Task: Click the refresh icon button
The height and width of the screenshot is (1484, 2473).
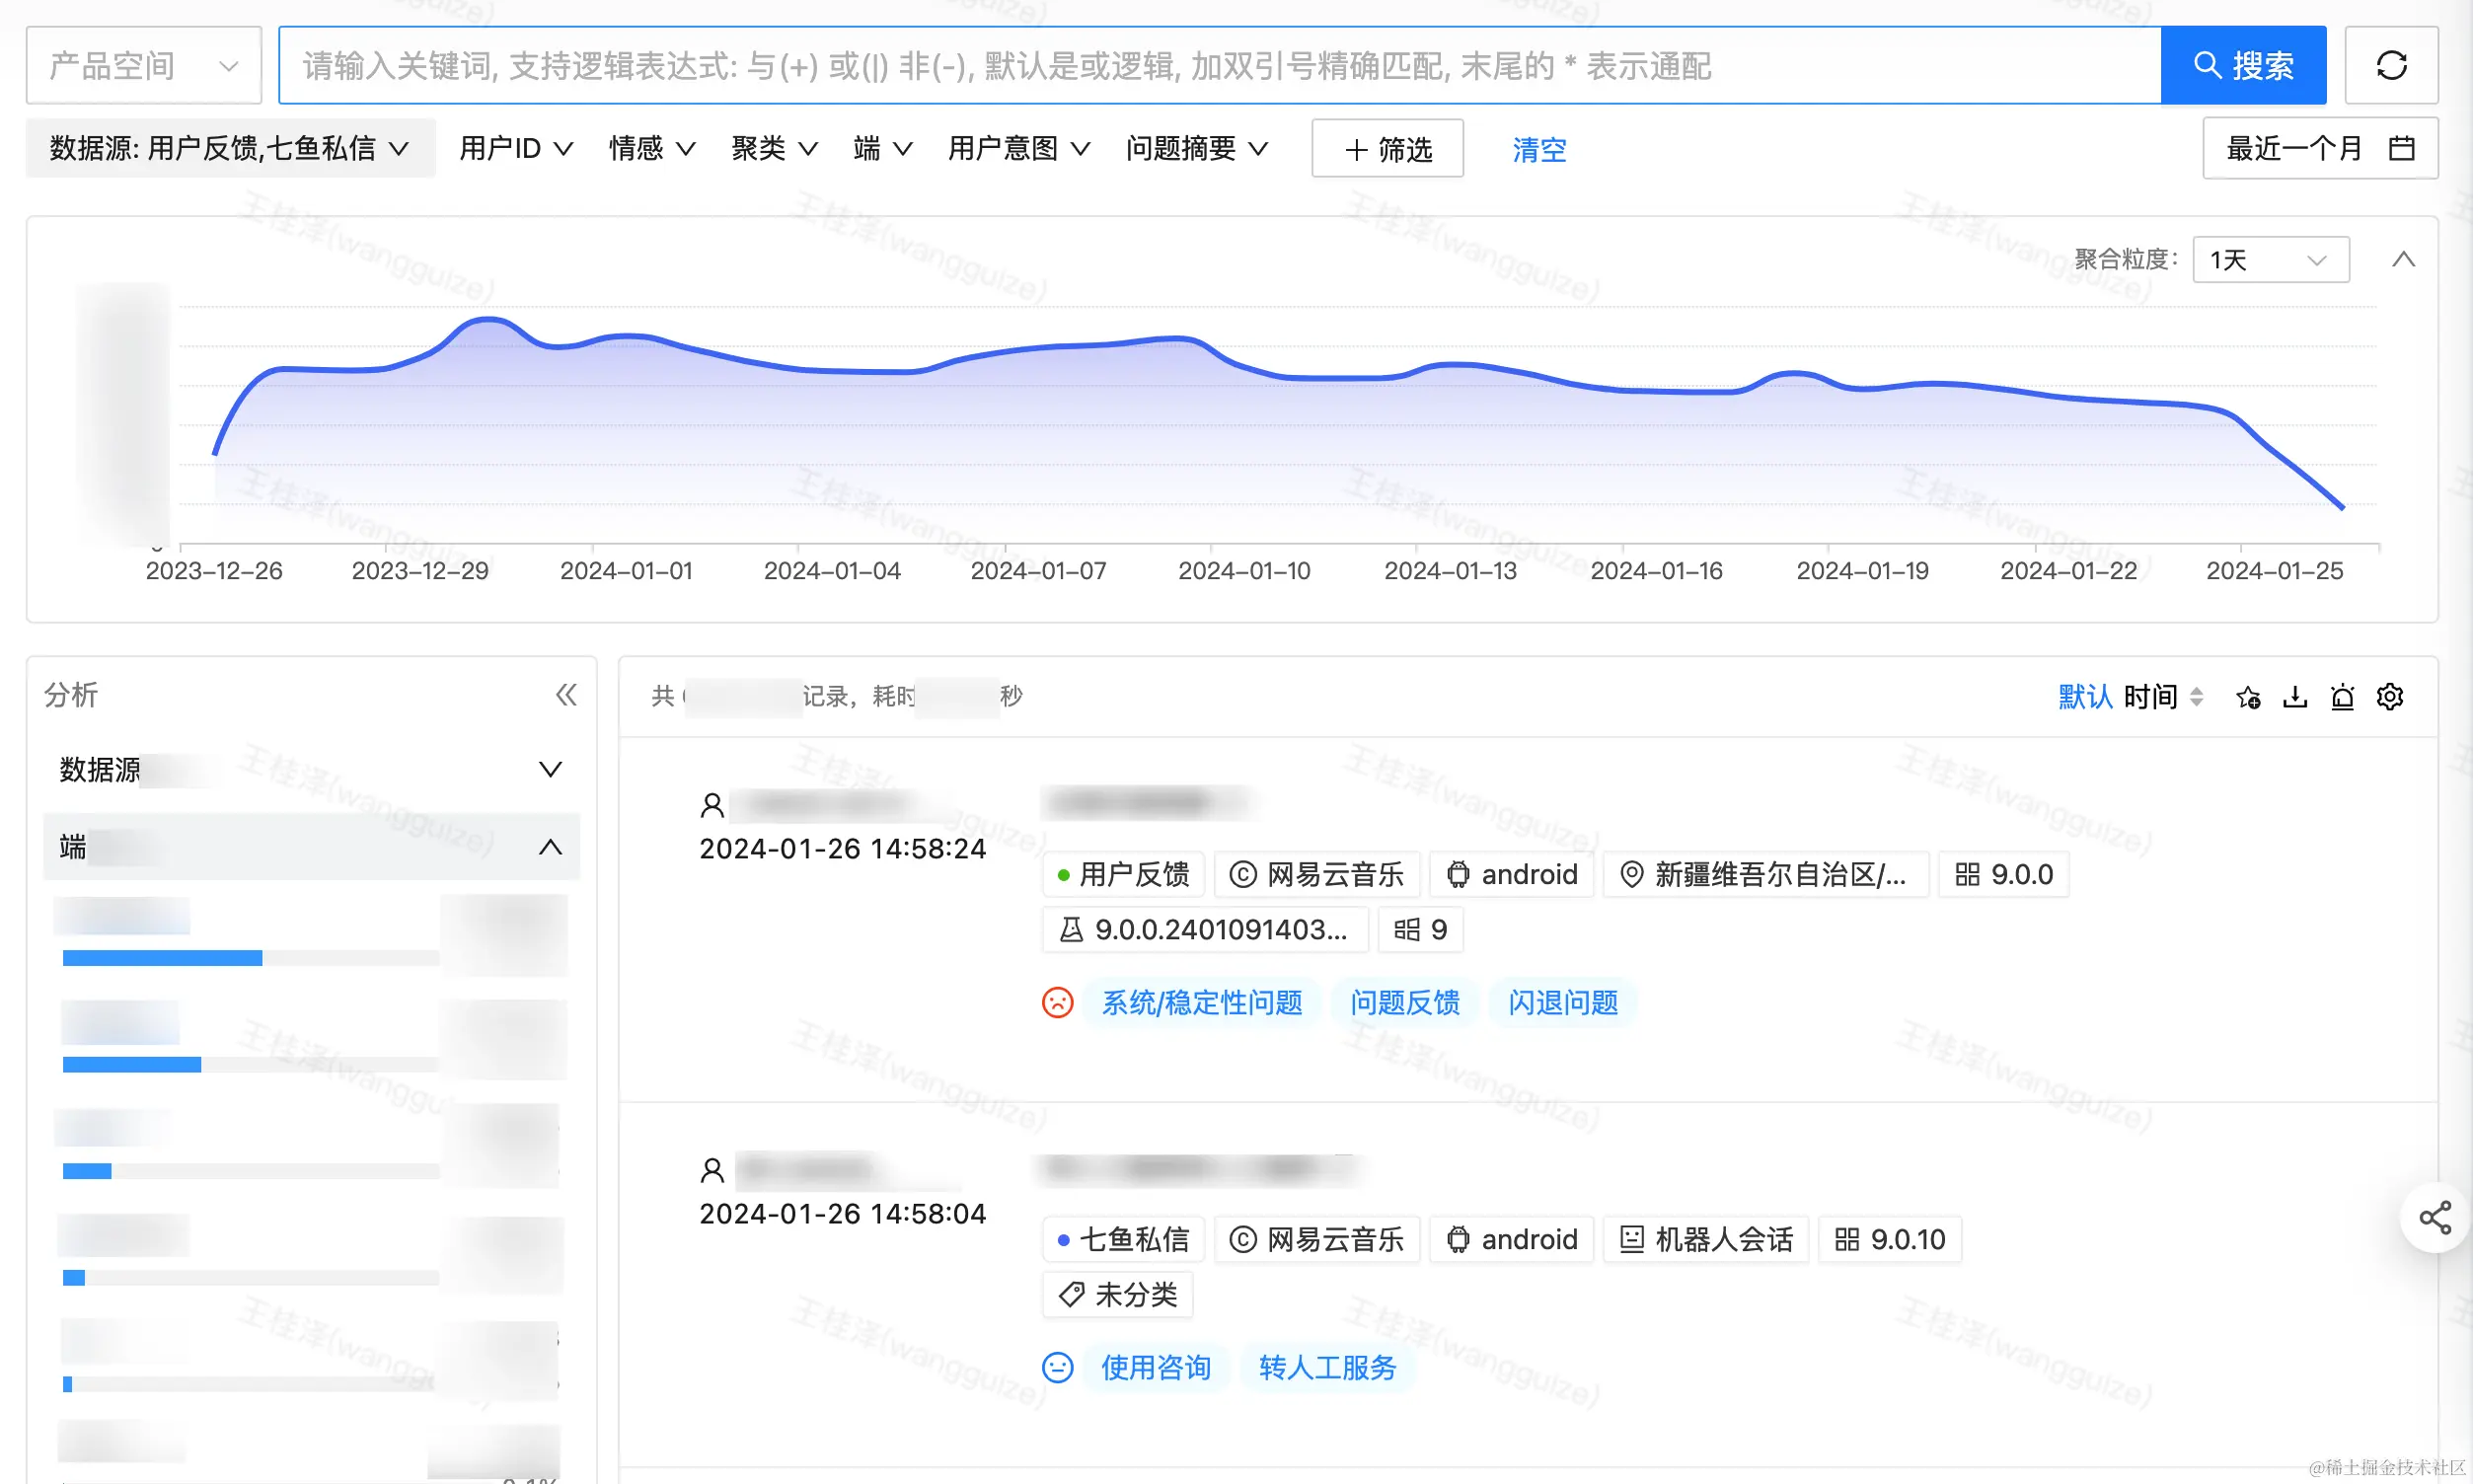Action: (x=2390, y=66)
